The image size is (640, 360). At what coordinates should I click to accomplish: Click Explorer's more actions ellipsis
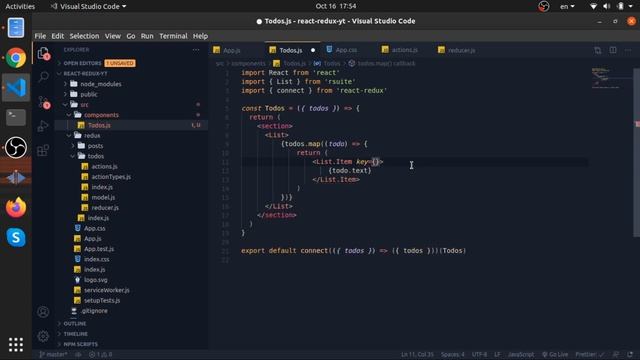196,50
